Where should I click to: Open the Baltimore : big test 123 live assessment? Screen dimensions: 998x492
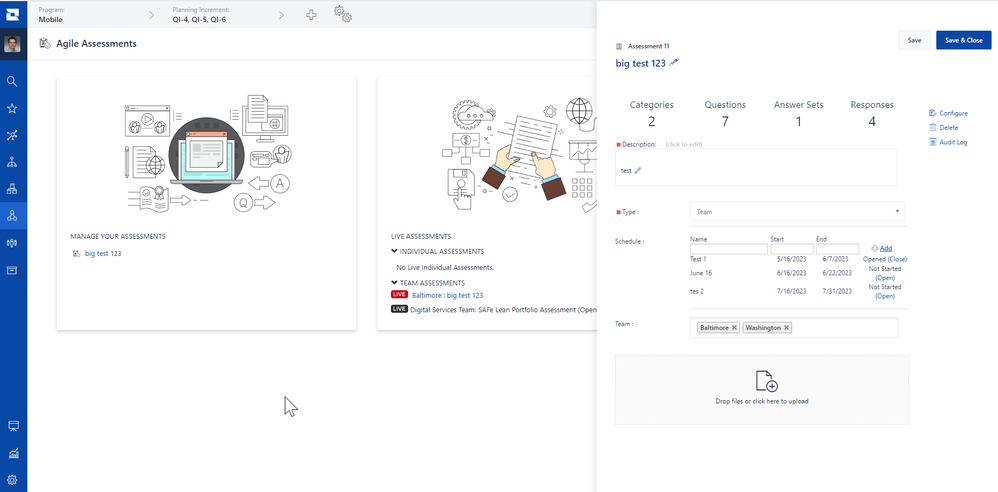(x=447, y=295)
